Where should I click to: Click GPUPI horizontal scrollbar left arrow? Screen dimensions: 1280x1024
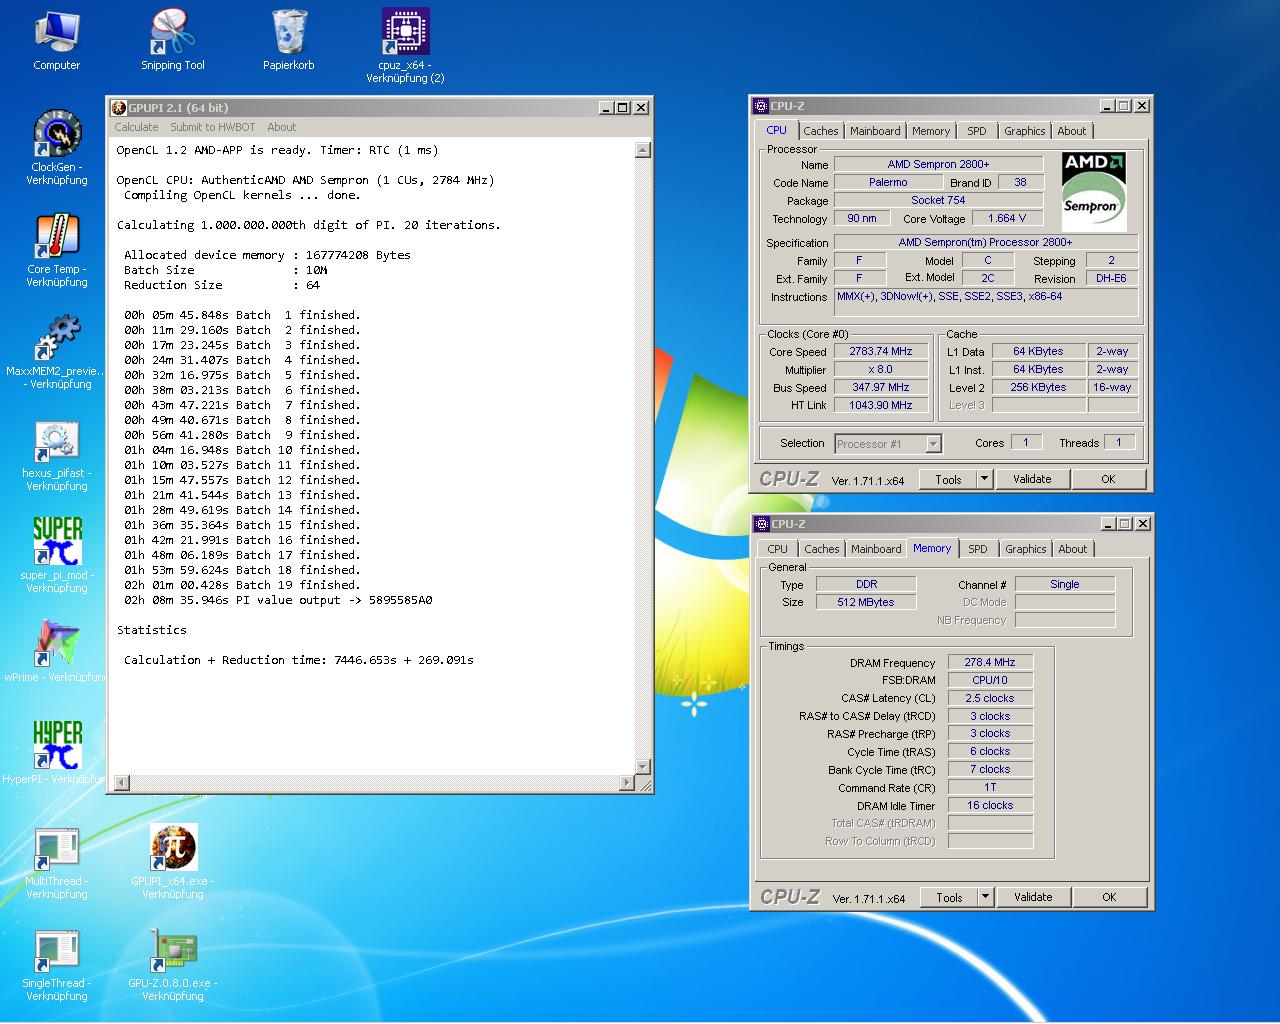coord(121,783)
